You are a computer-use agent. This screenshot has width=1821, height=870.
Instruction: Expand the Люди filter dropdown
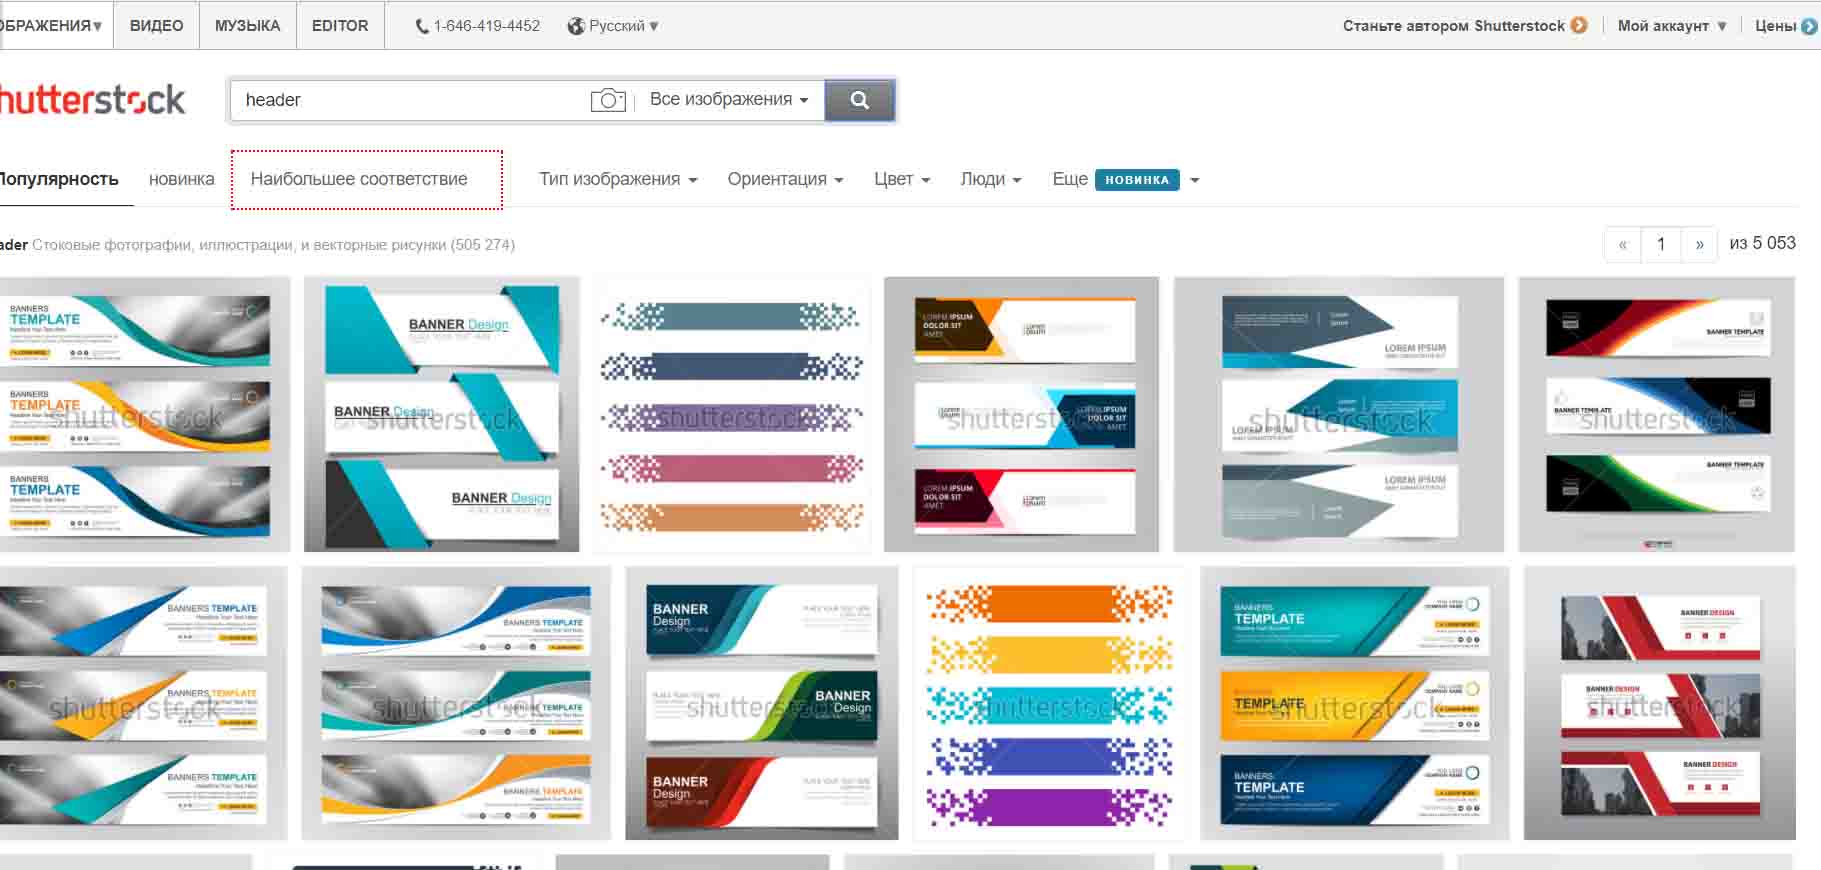coord(990,179)
